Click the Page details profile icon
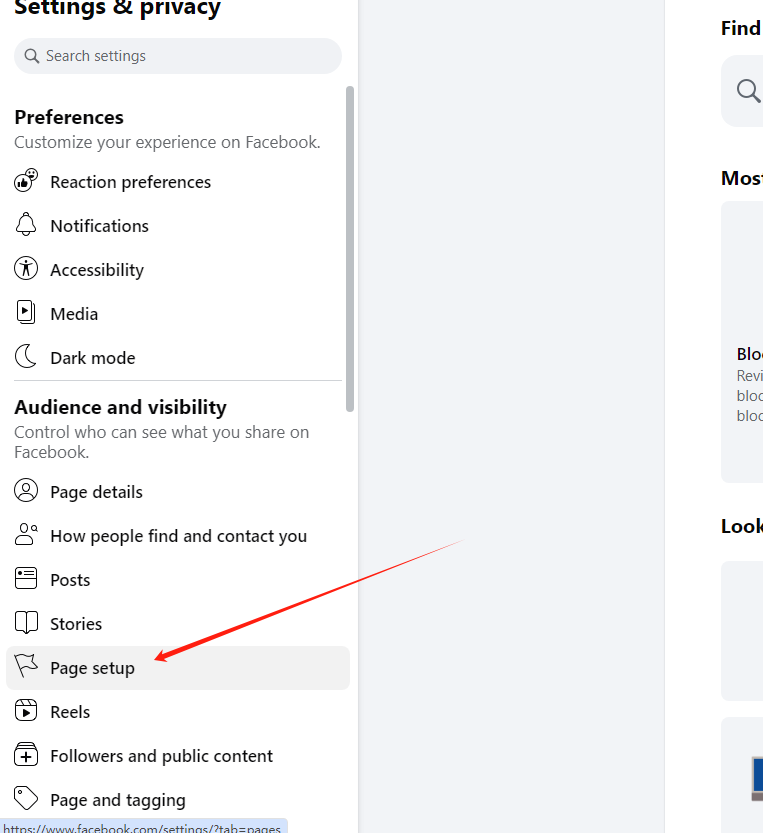The width and height of the screenshot is (763, 833). [x=26, y=492]
